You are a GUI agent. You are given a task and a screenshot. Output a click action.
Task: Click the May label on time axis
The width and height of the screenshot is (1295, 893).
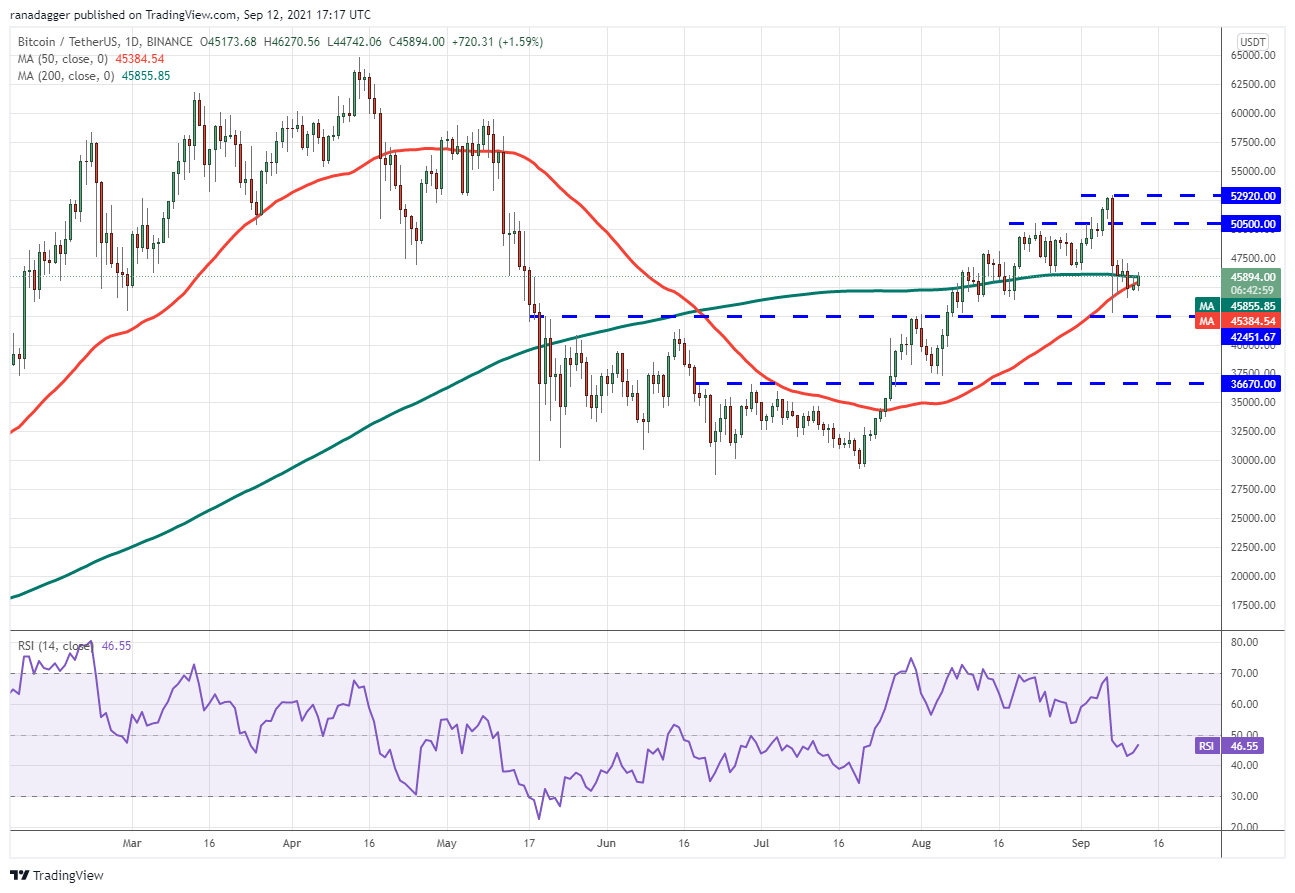click(x=446, y=843)
